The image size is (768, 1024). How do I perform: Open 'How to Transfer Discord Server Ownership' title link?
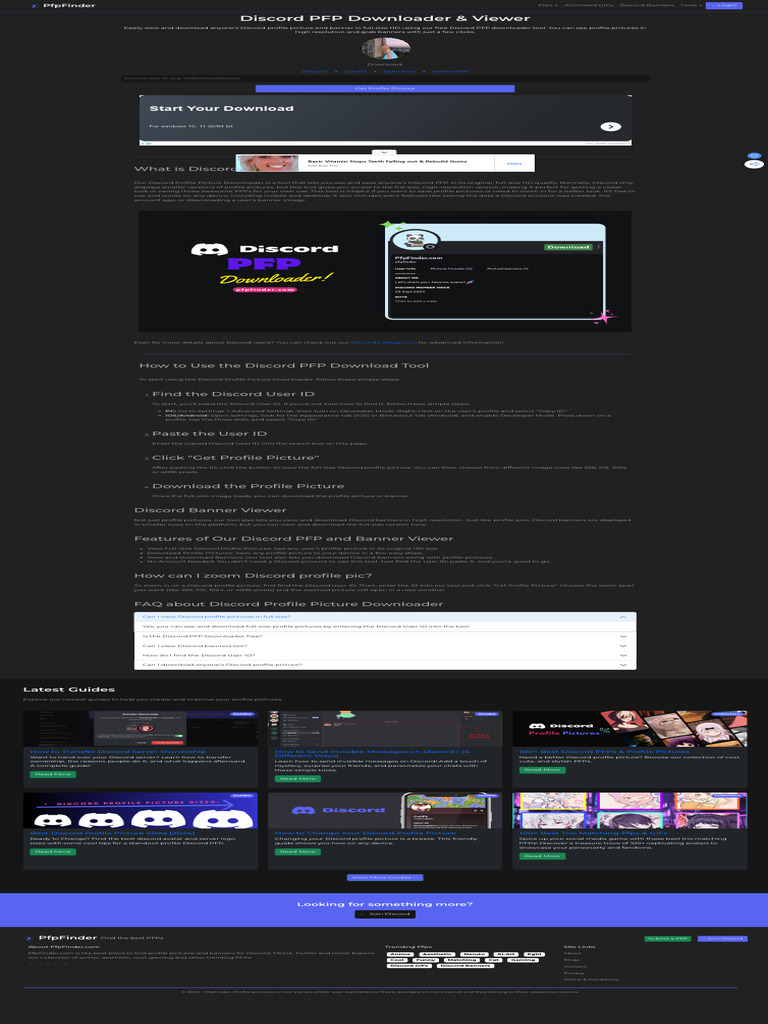pyautogui.click(x=118, y=752)
